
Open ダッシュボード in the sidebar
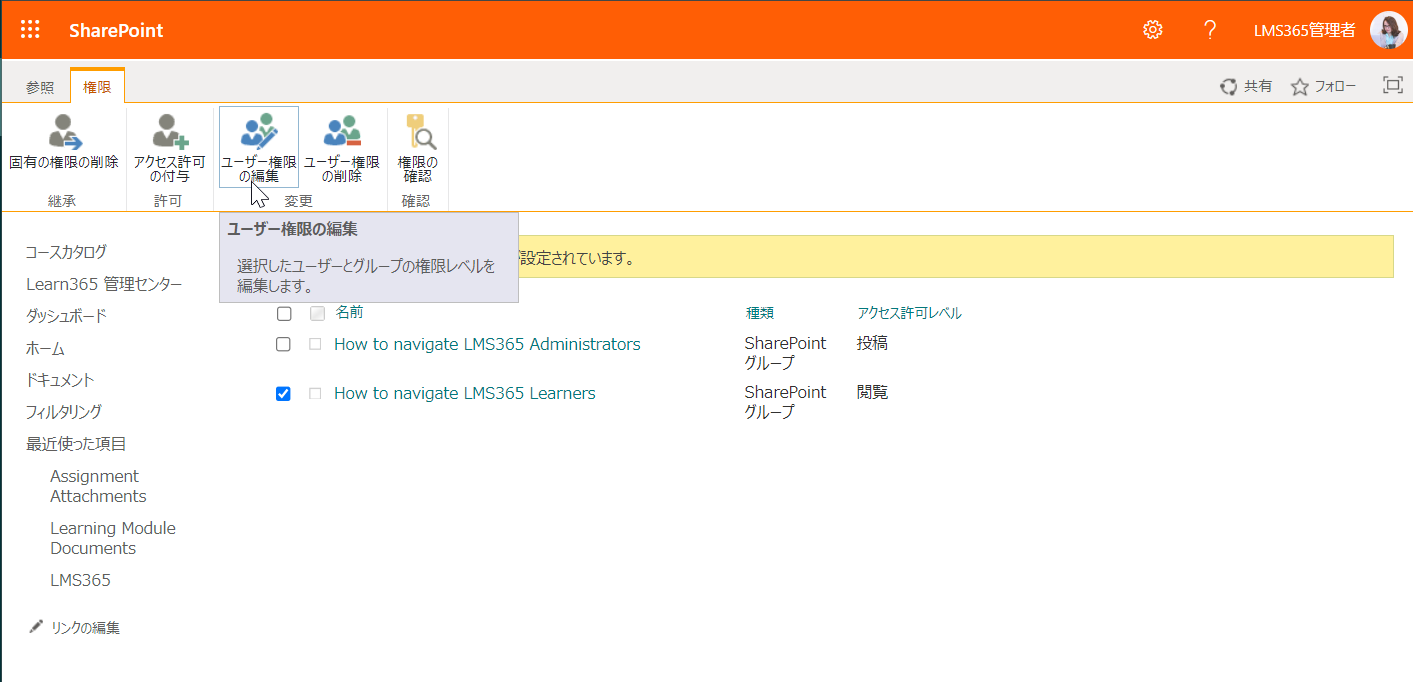pos(66,316)
